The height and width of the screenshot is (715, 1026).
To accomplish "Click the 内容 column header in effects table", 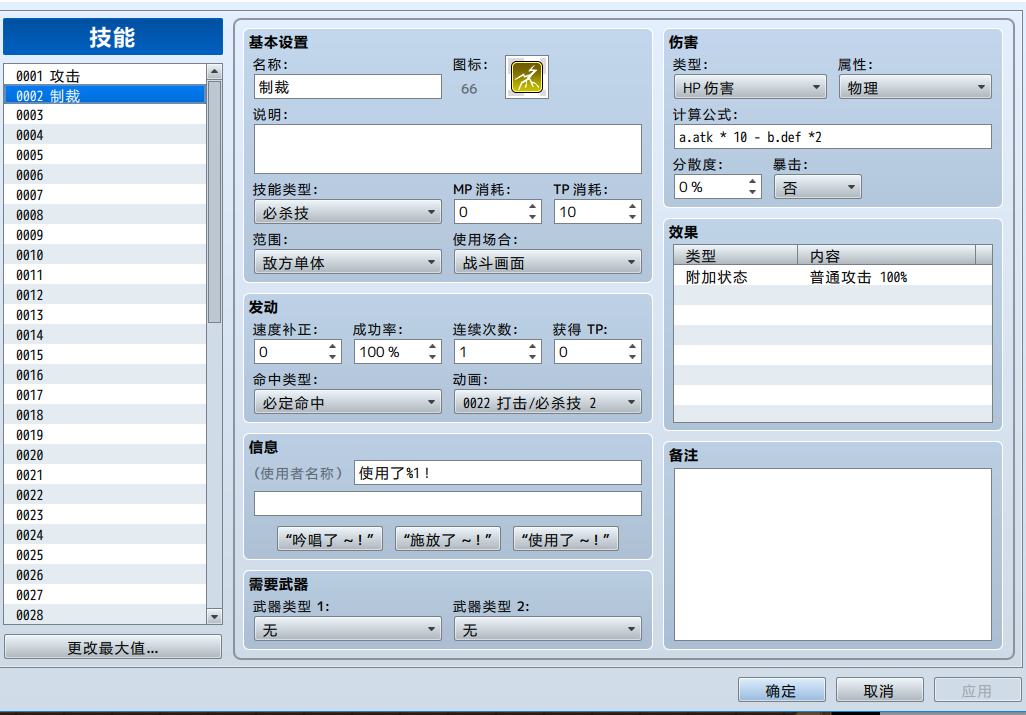I will click(x=886, y=255).
